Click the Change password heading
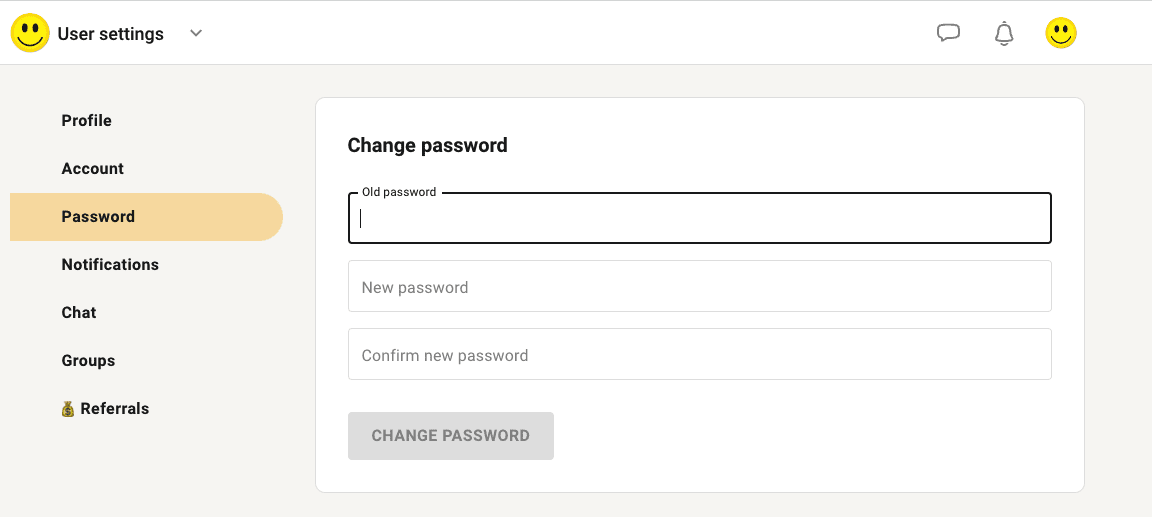The width and height of the screenshot is (1152, 517). coord(427,146)
